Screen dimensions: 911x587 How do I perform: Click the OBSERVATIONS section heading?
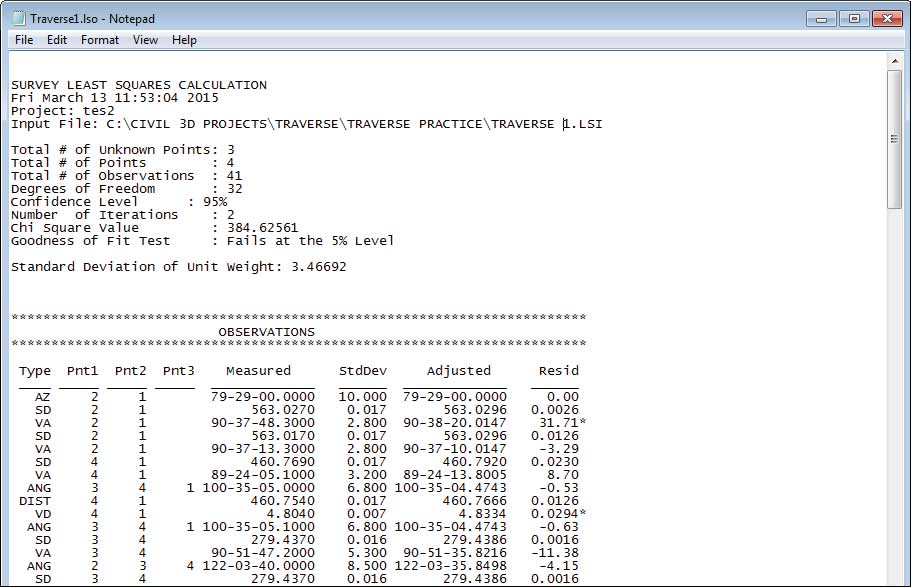[x=267, y=332]
